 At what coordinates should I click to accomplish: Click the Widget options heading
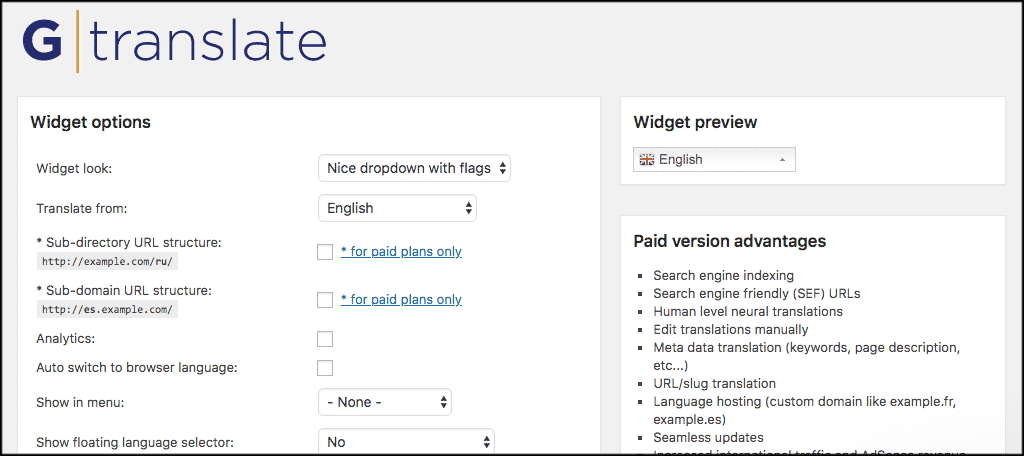click(x=90, y=122)
